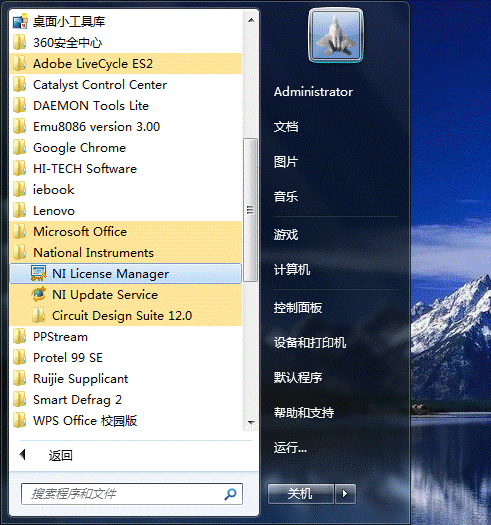Click the Adobe LiveCycle ES2 folder icon
This screenshot has width=491, height=525.
click(x=20, y=64)
